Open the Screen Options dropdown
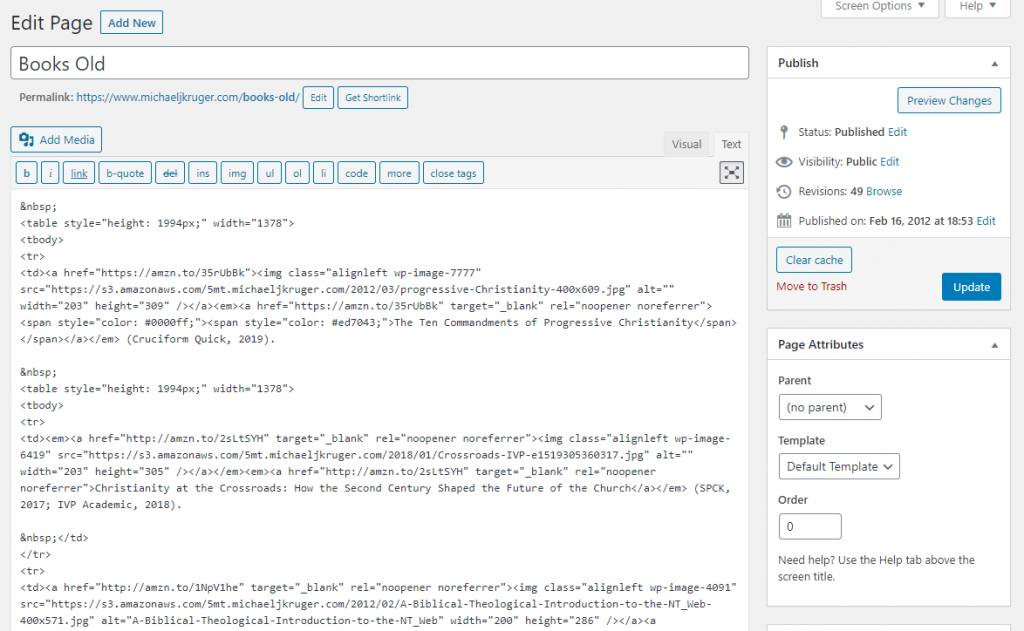This screenshot has height=631, width=1024. click(880, 7)
